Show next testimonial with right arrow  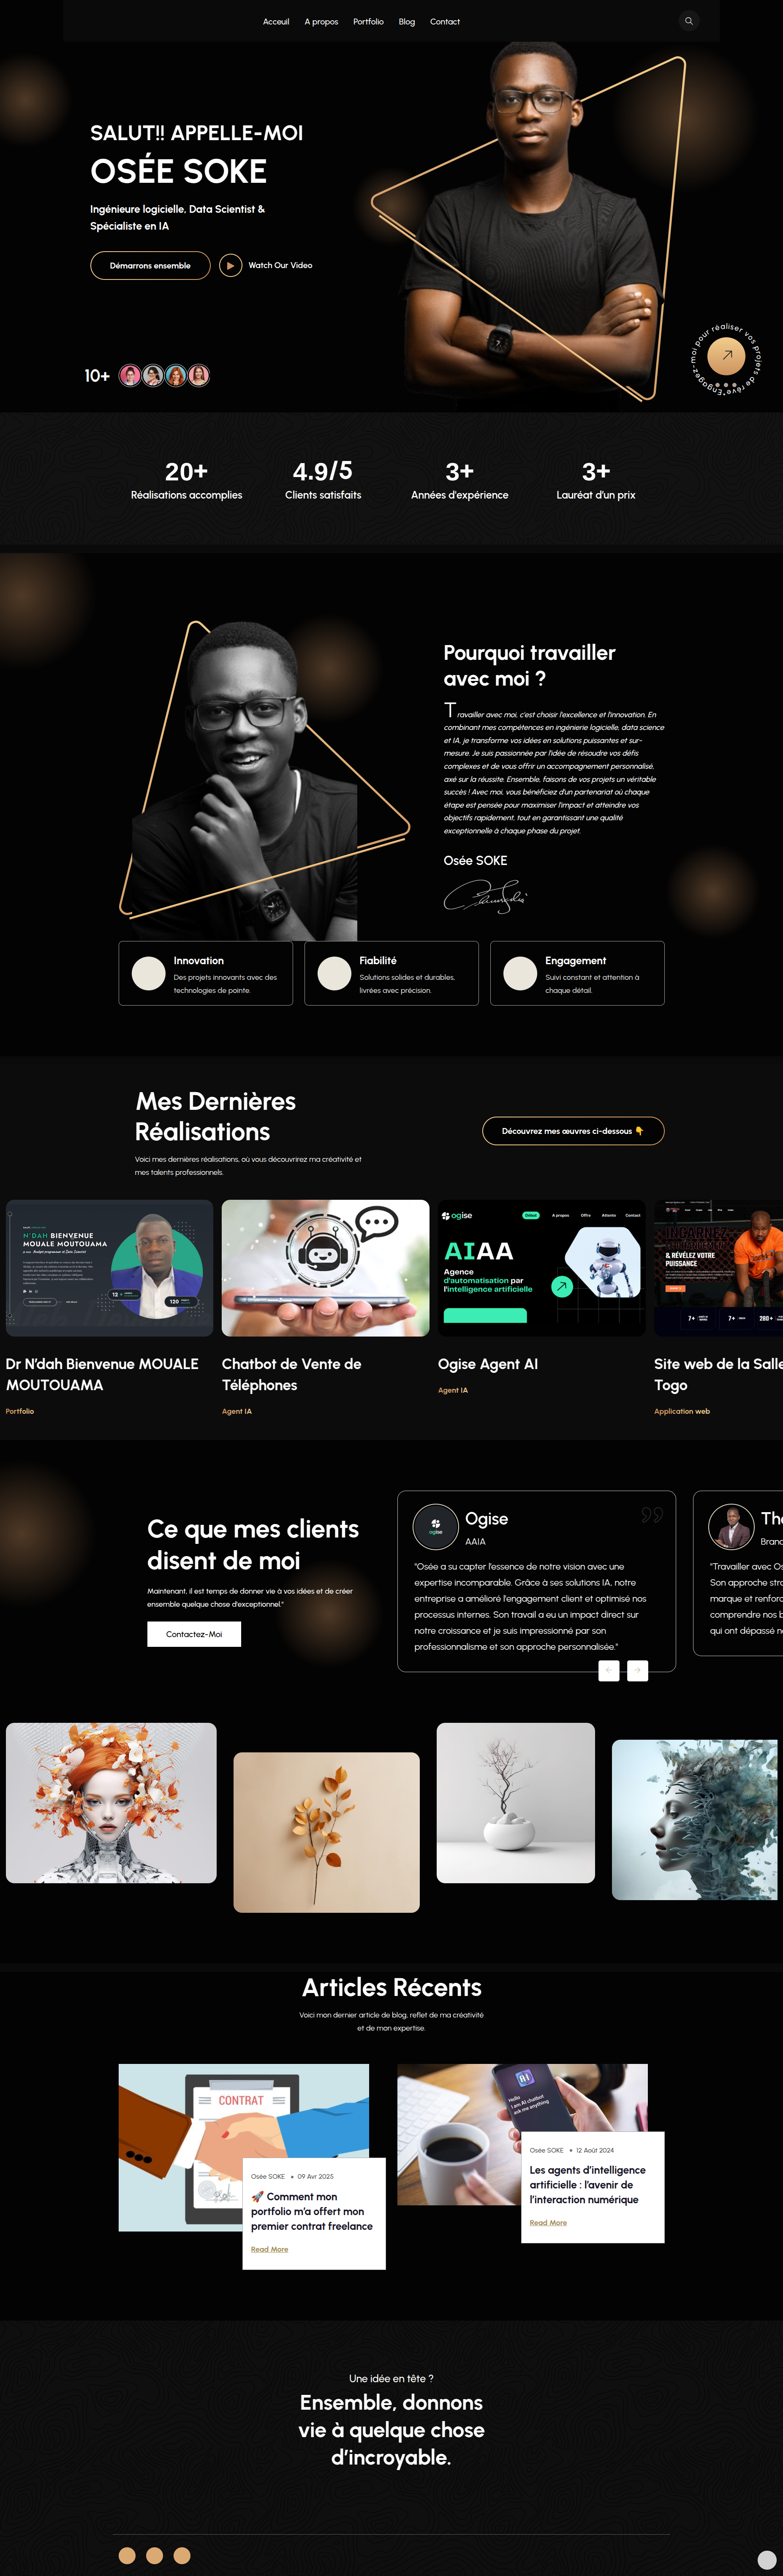(637, 1670)
